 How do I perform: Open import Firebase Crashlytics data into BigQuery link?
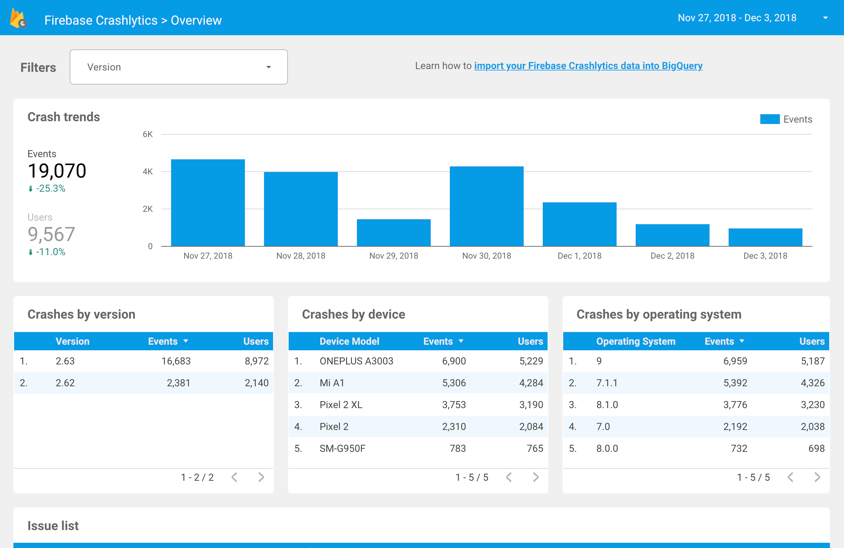[588, 66]
